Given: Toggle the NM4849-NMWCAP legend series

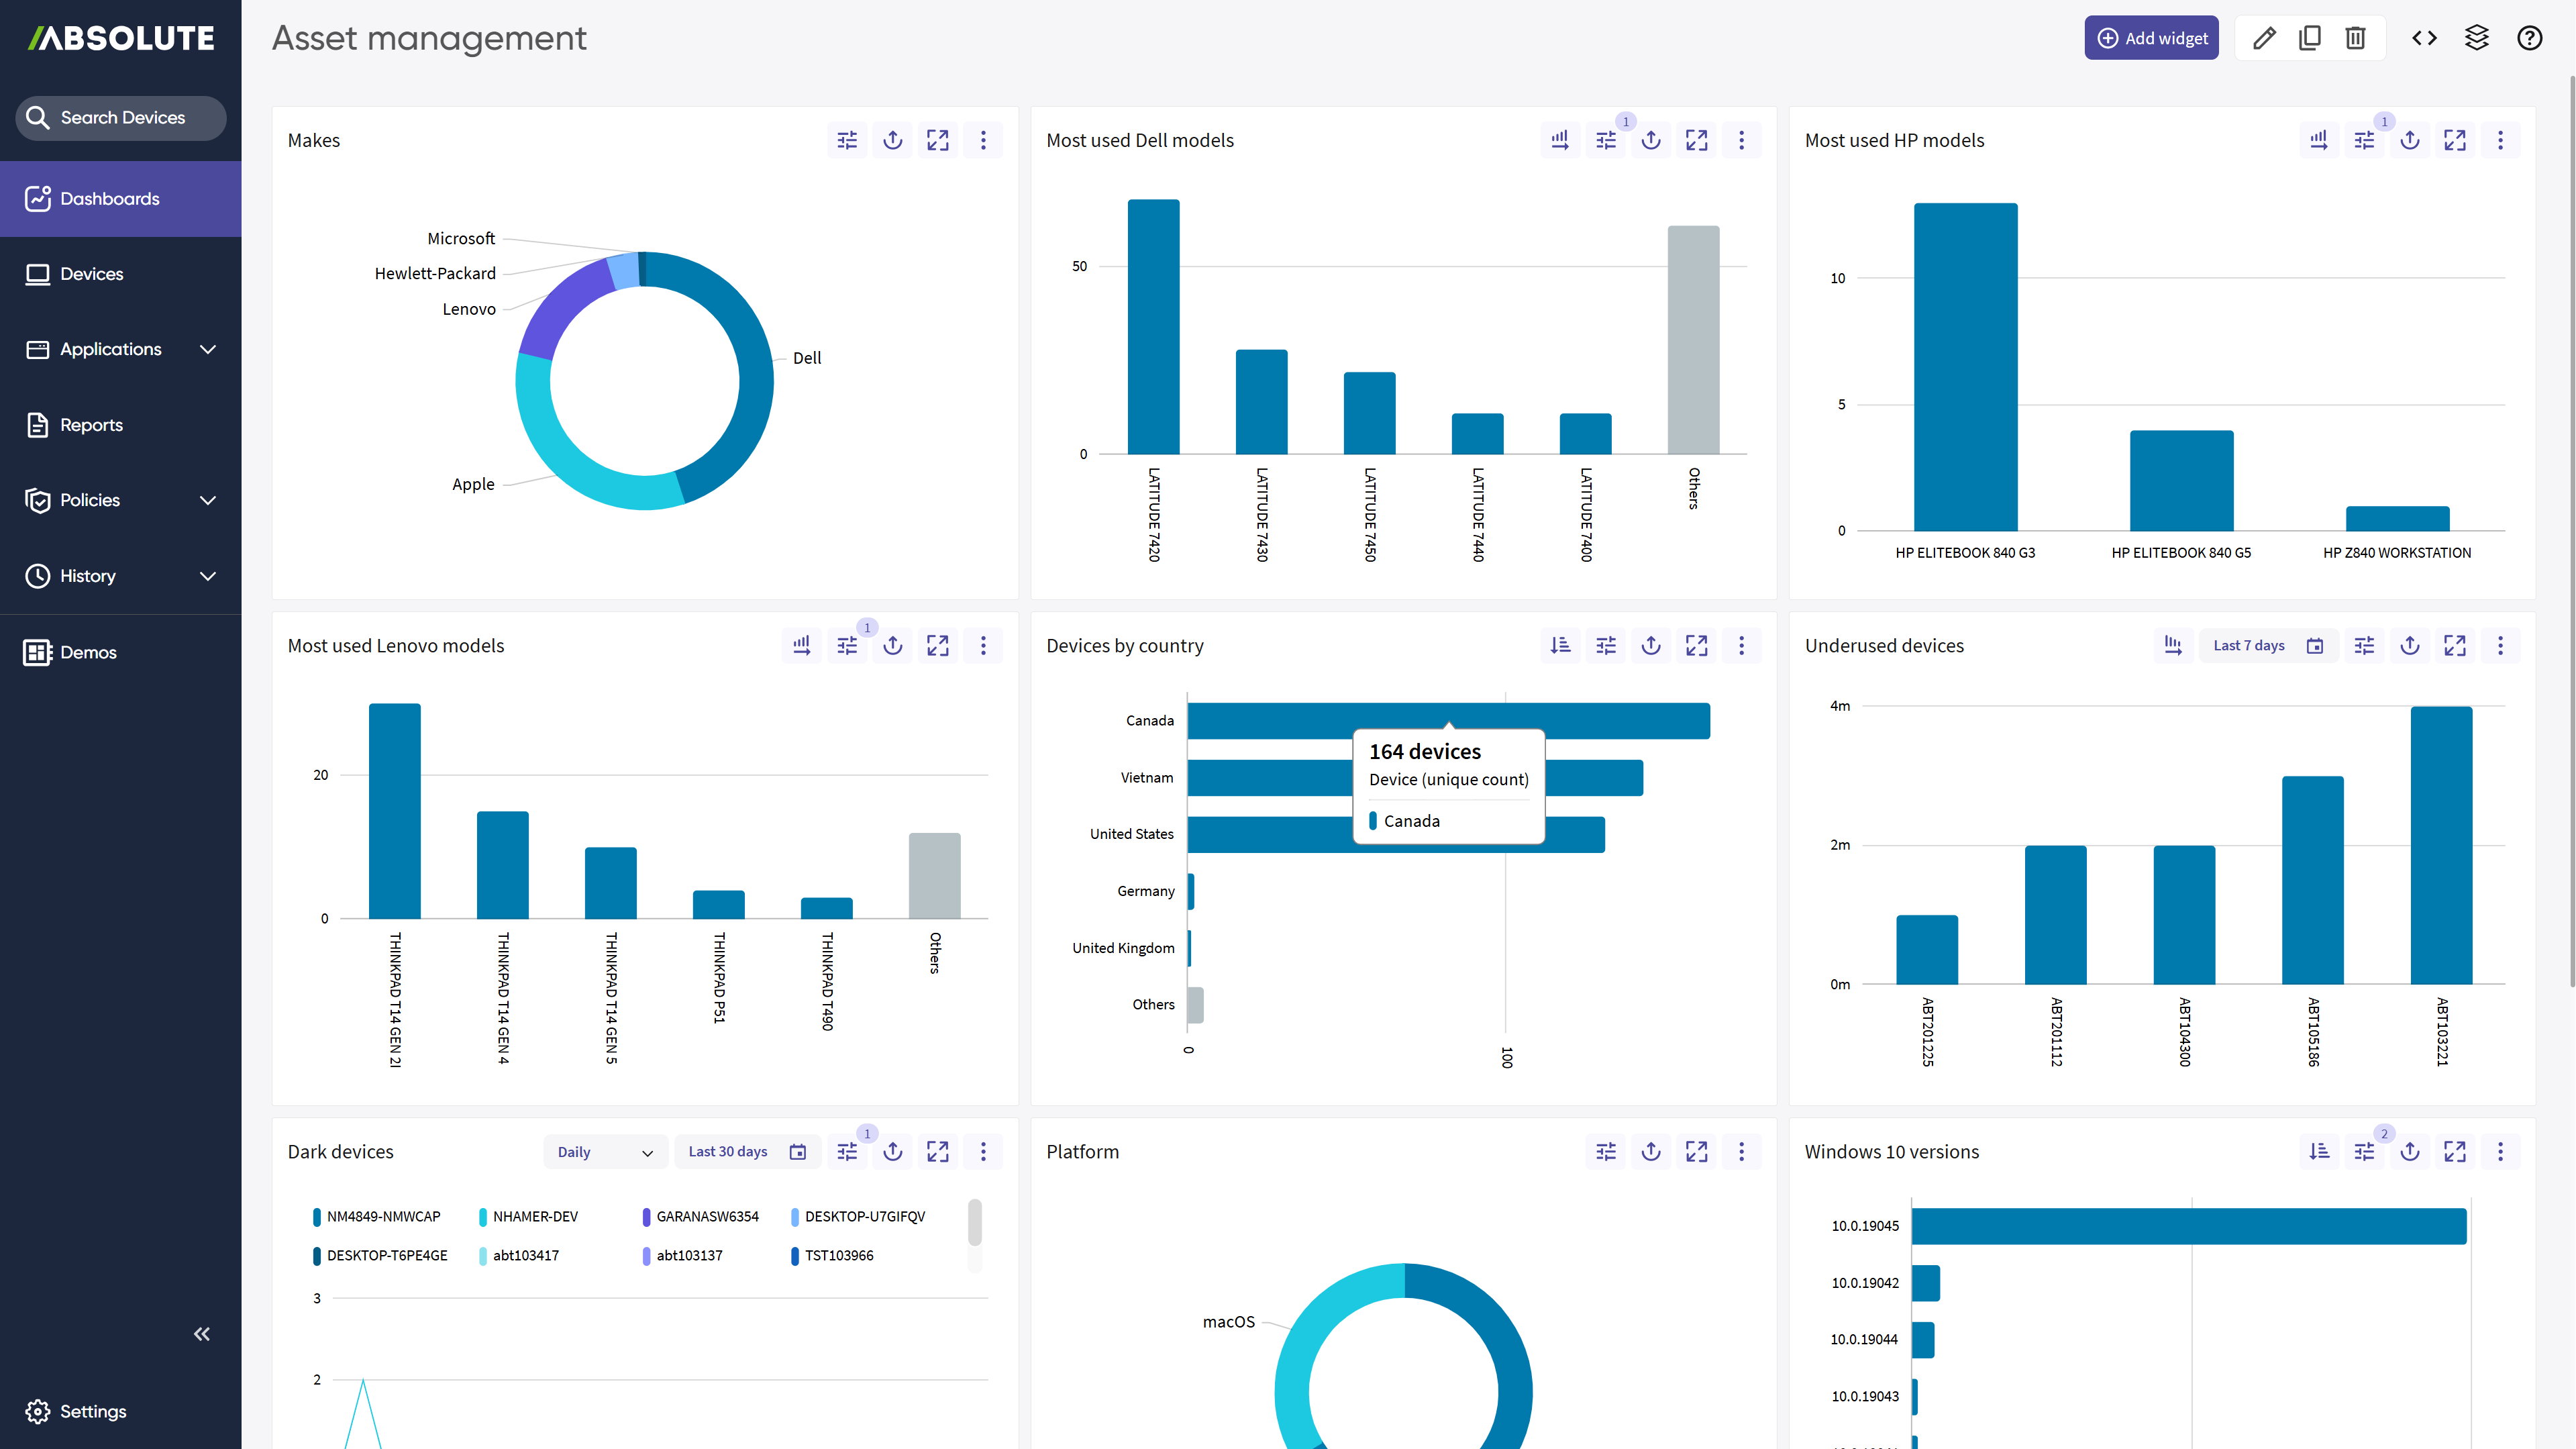Looking at the screenshot, I should [377, 1217].
